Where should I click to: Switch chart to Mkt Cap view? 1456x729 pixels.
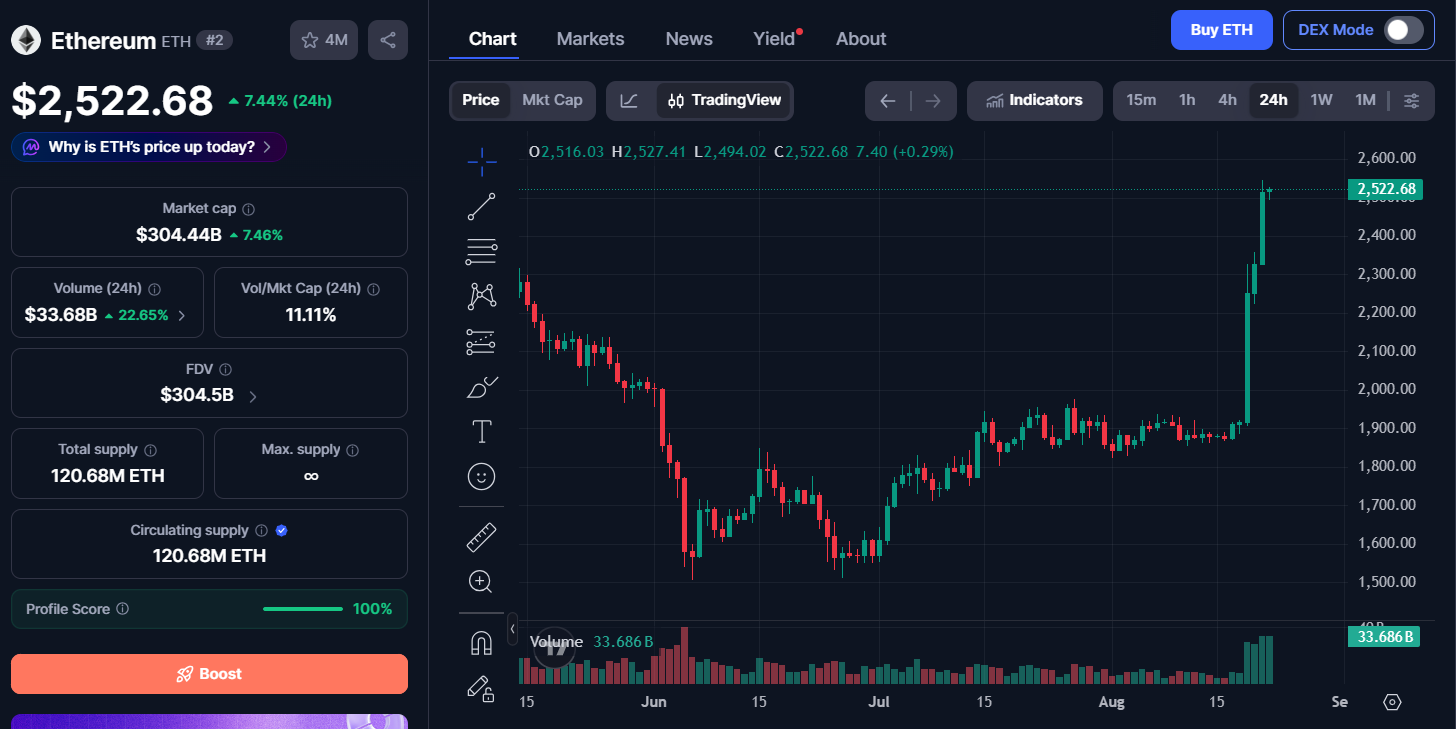[x=552, y=100]
